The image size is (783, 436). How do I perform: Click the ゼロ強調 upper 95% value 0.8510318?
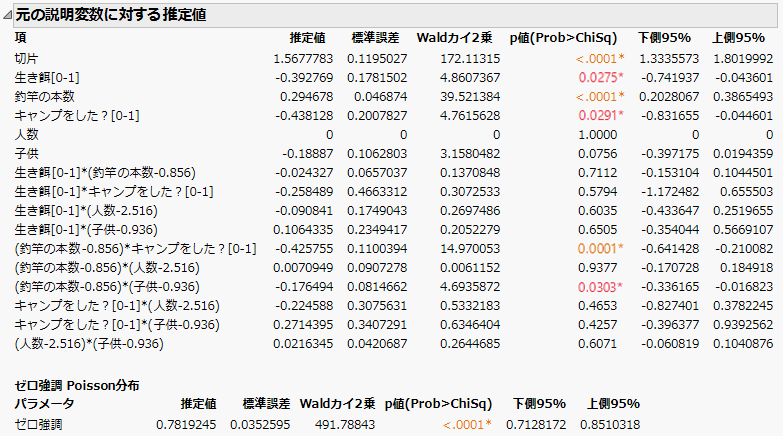(610, 425)
